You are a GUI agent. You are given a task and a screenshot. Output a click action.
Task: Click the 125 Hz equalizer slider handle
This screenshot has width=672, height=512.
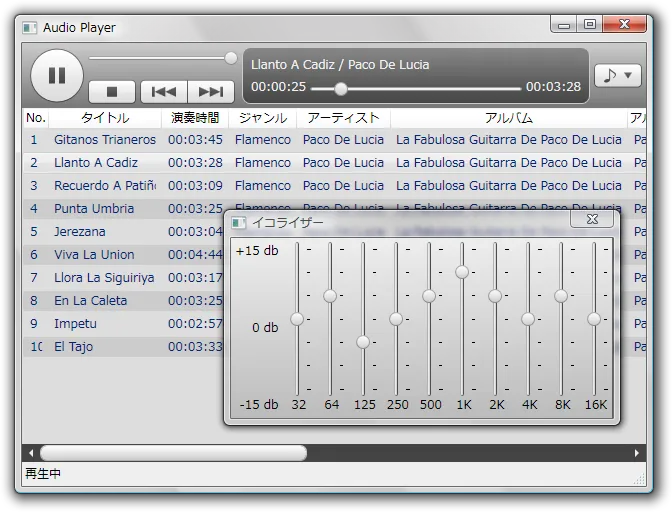point(363,342)
